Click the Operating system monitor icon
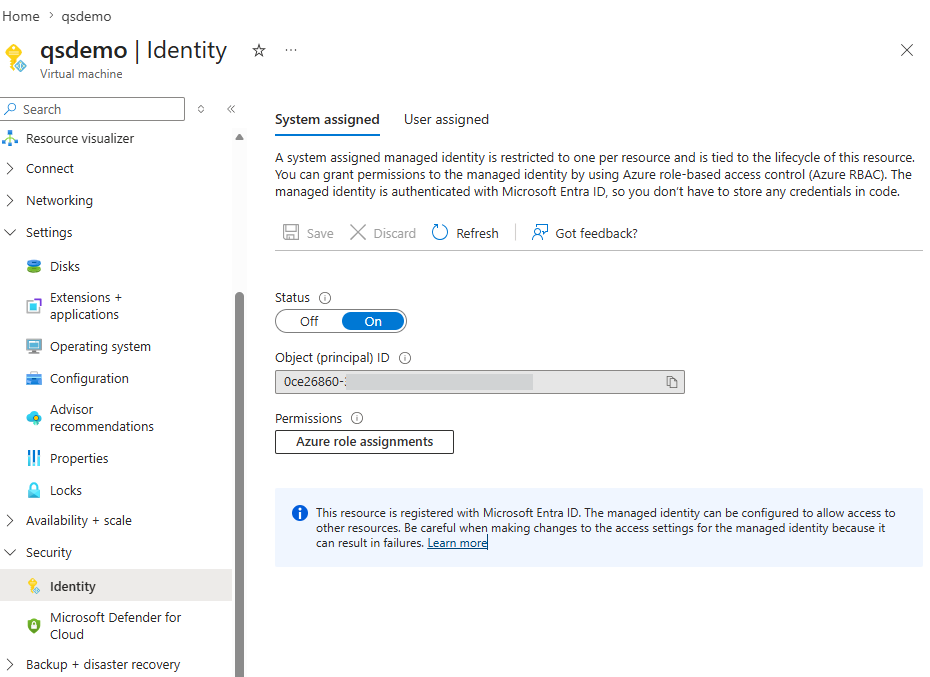930x677 pixels. coord(34,347)
